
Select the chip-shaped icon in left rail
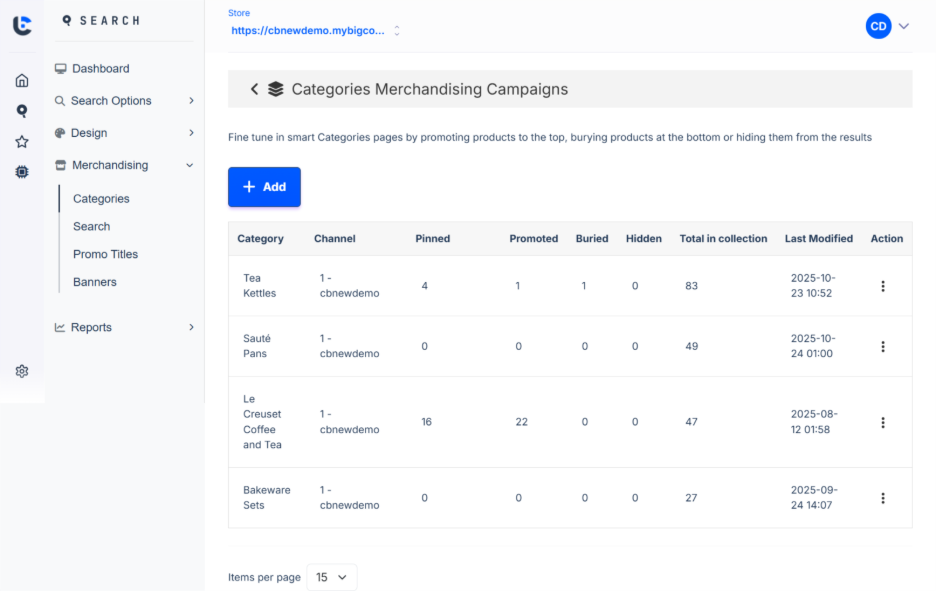(22, 172)
